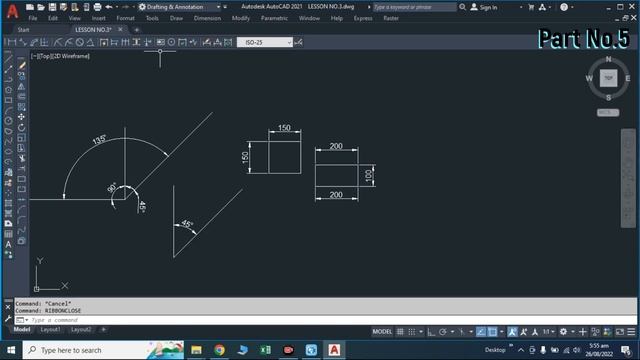
Task: Select the Rectangle draw tool
Action: pos(8,100)
